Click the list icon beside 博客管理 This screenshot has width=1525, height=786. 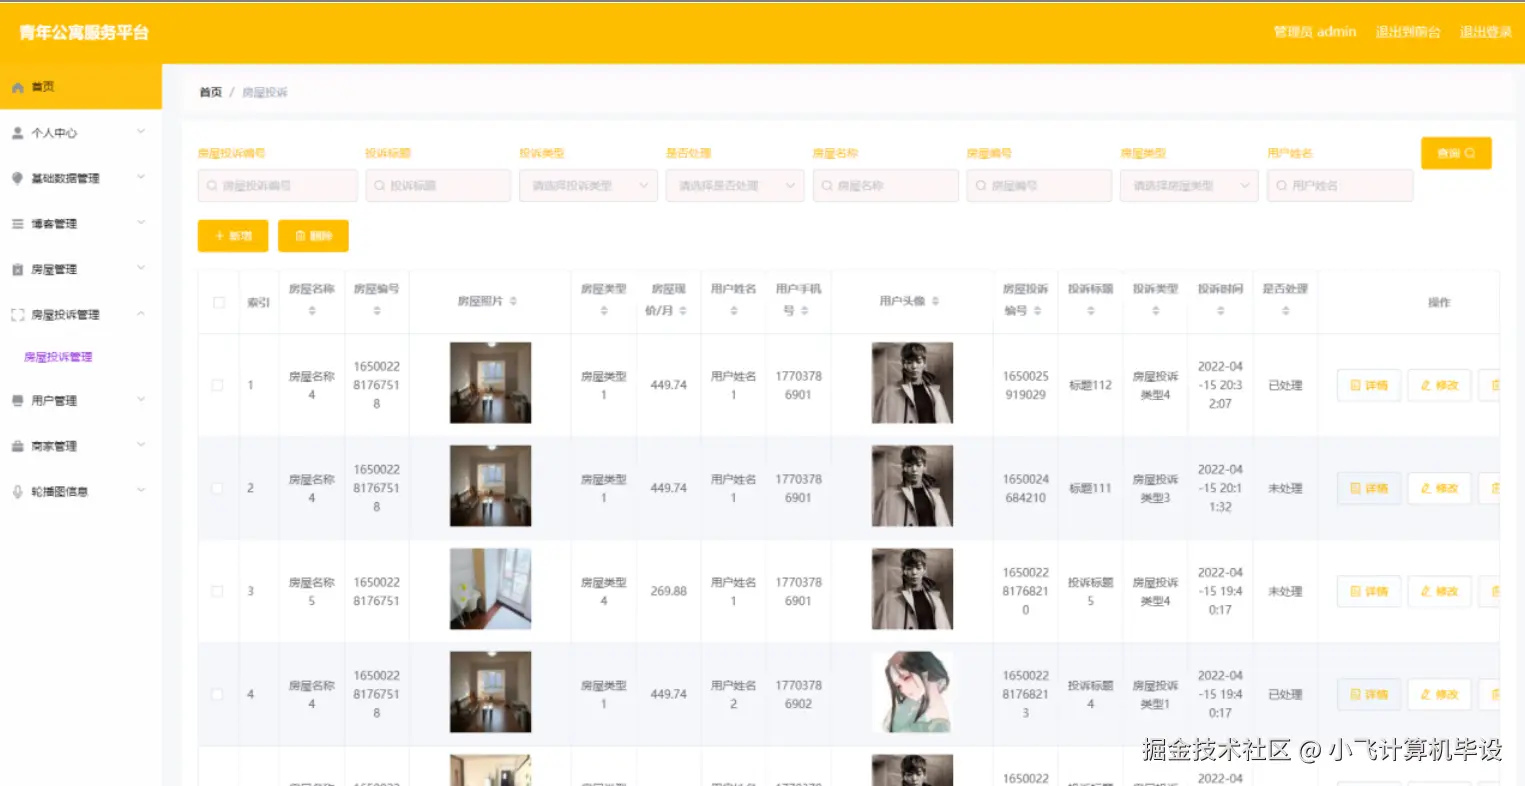[x=17, y=224]
